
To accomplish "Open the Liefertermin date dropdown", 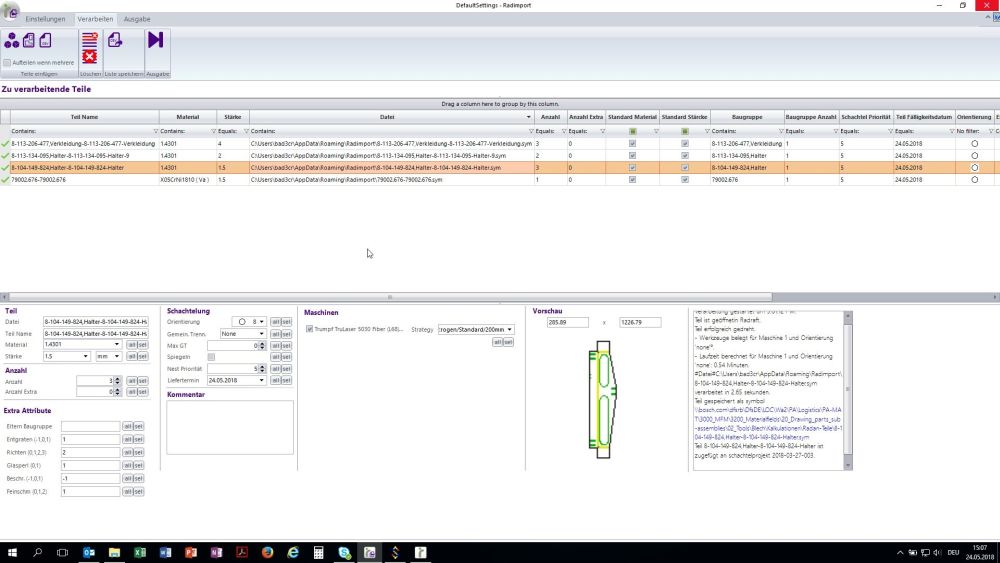I will click(263, 381).
